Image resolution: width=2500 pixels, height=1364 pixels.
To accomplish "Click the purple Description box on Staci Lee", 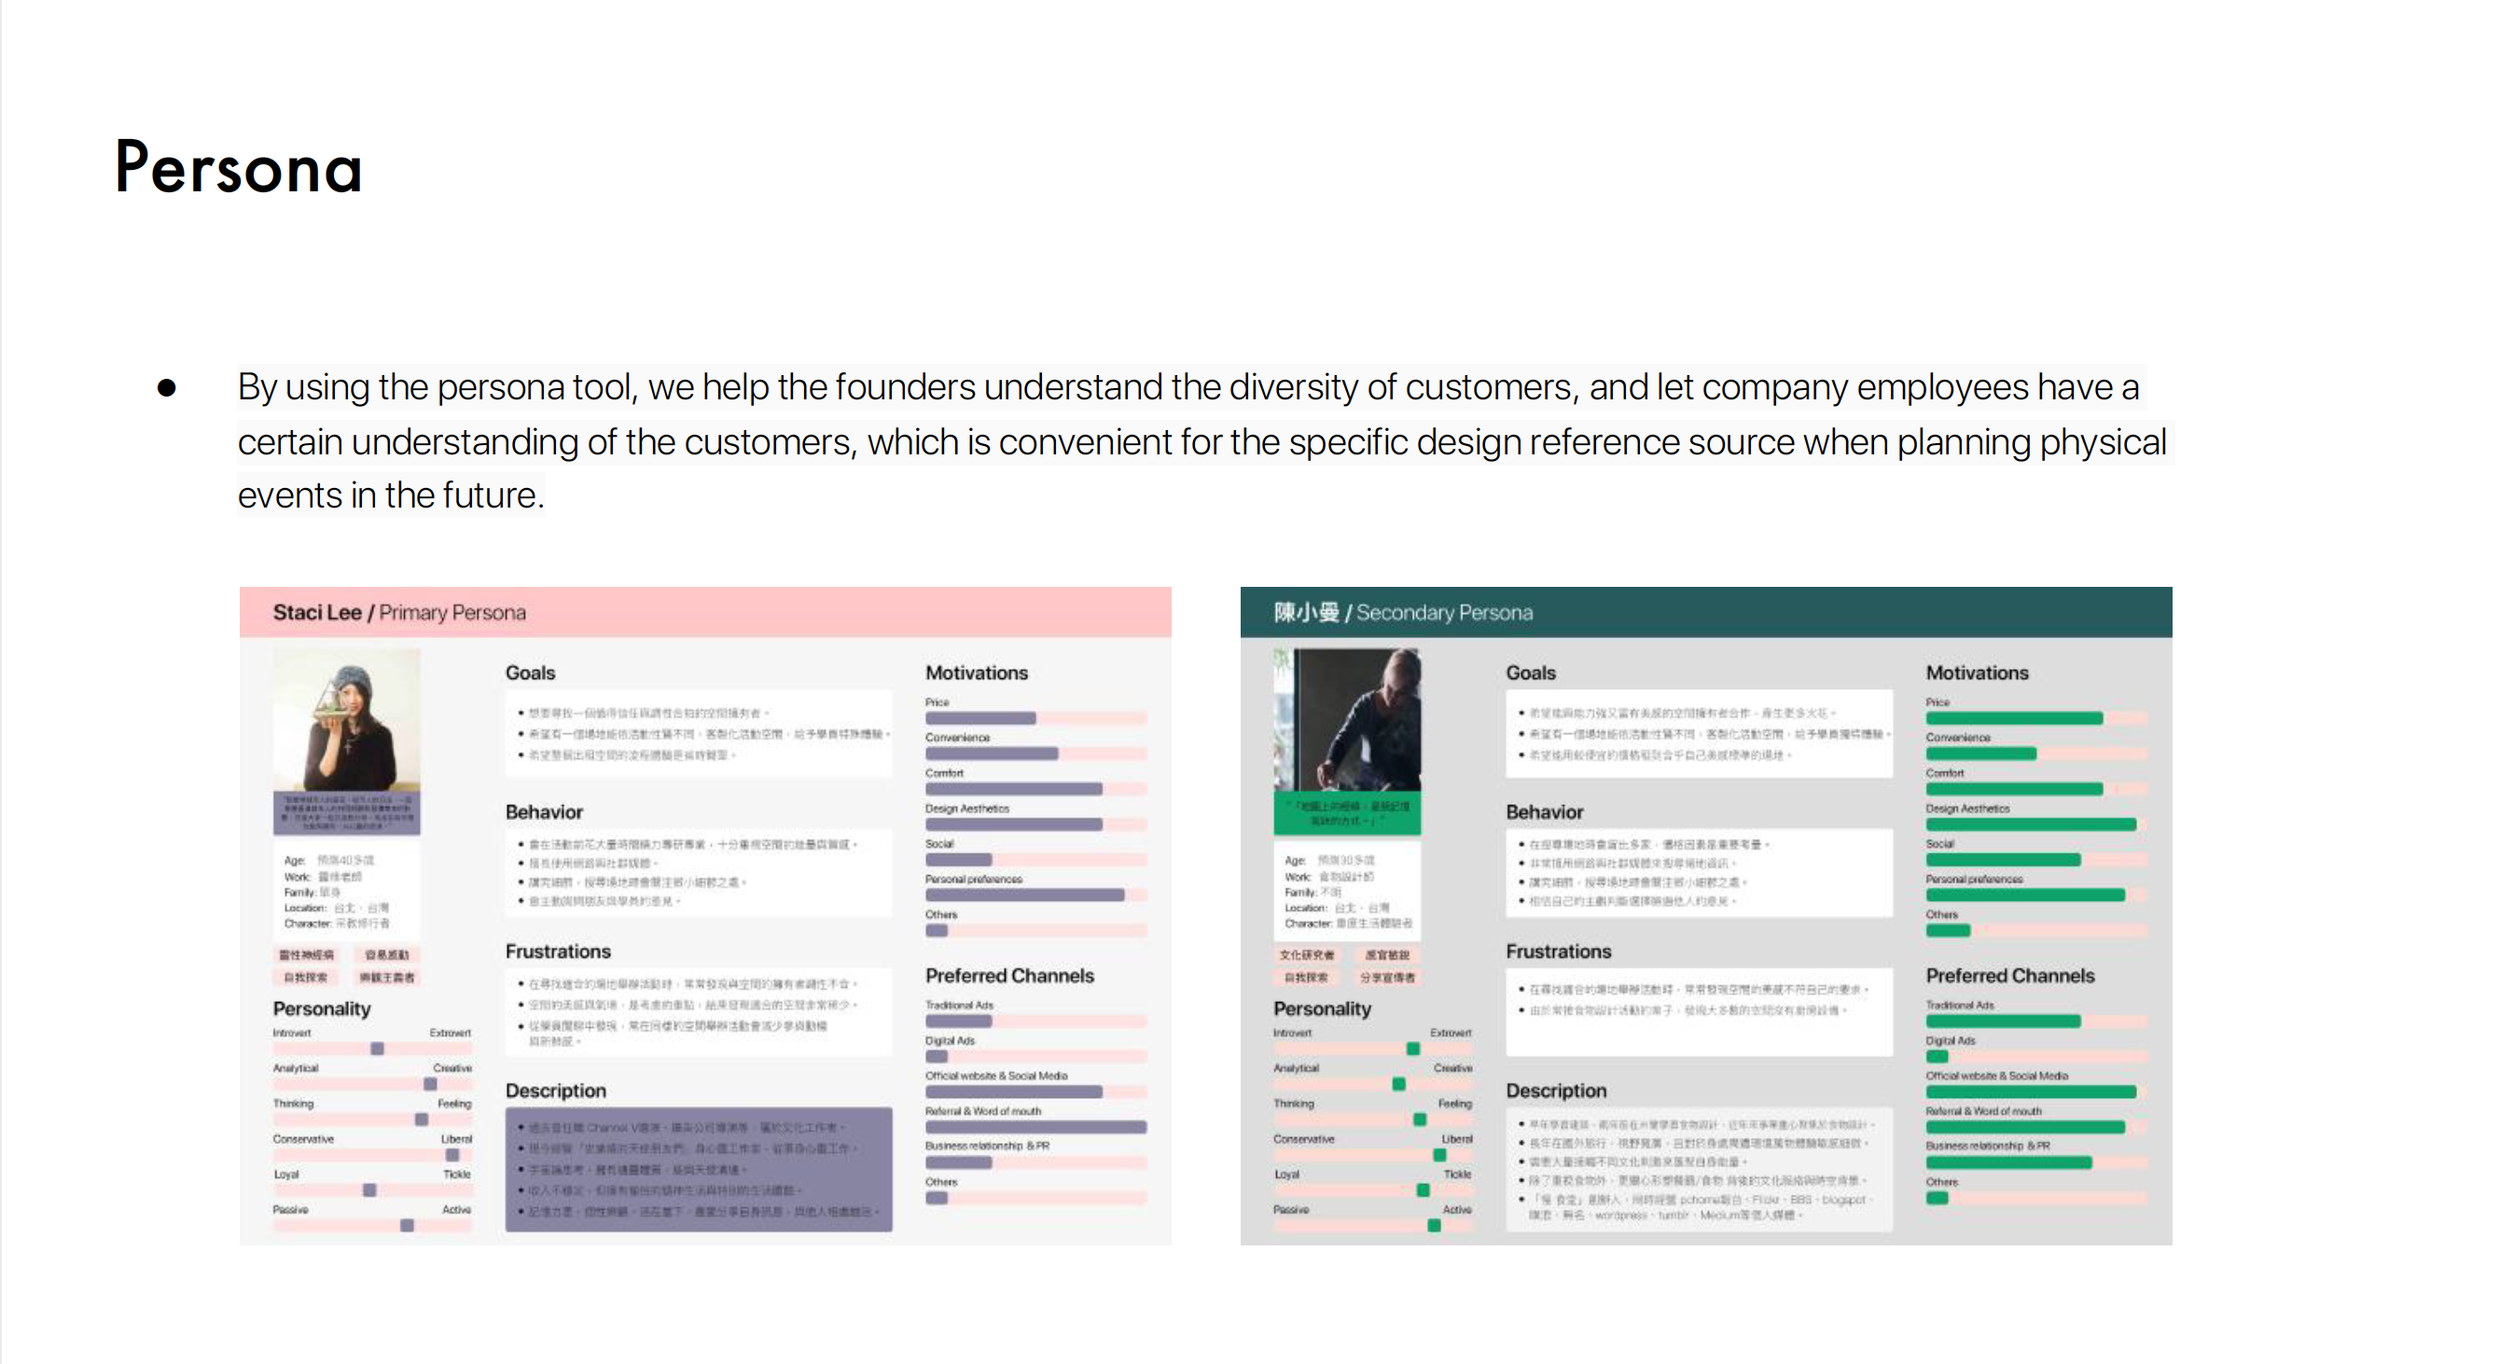I will 698,1169.
